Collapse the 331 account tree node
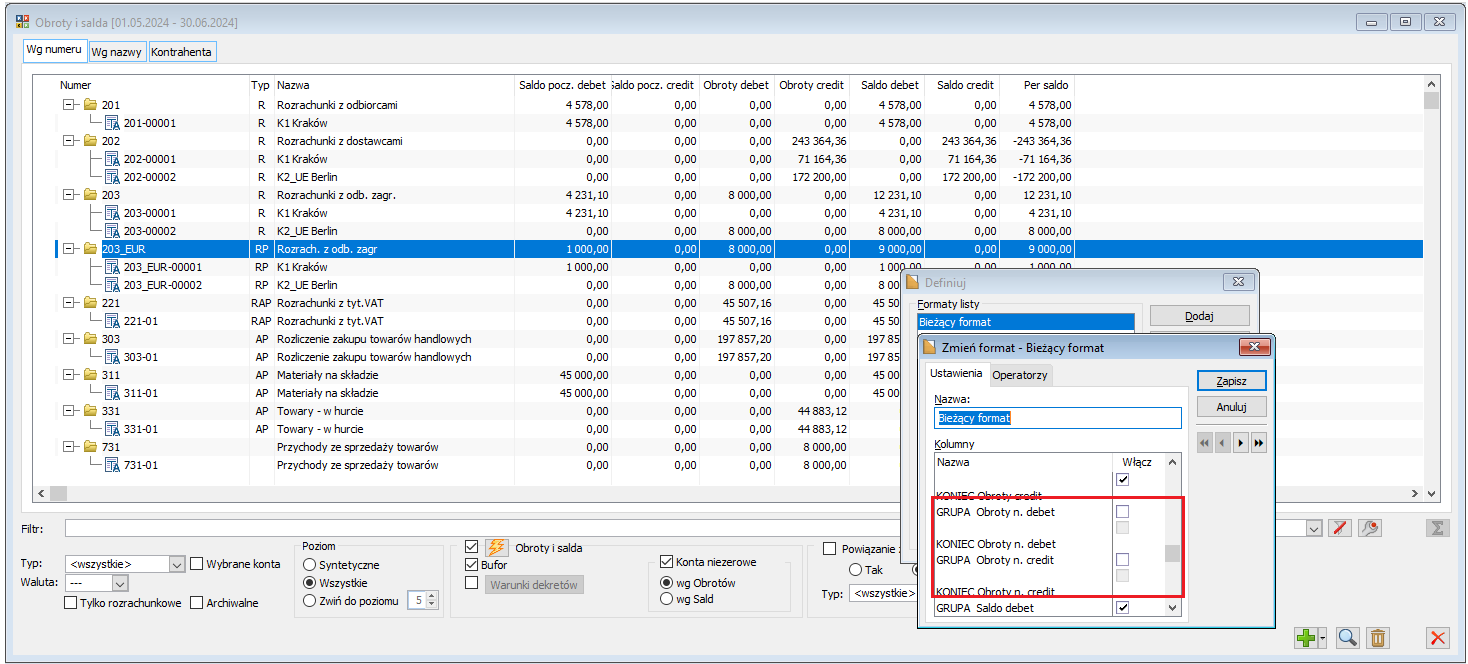The image size is (1468, 664). click(68, 411)
